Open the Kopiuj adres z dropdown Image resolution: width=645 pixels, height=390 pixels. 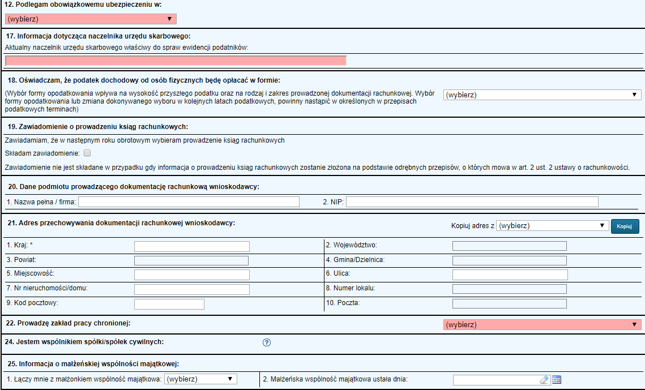[552, 226]
